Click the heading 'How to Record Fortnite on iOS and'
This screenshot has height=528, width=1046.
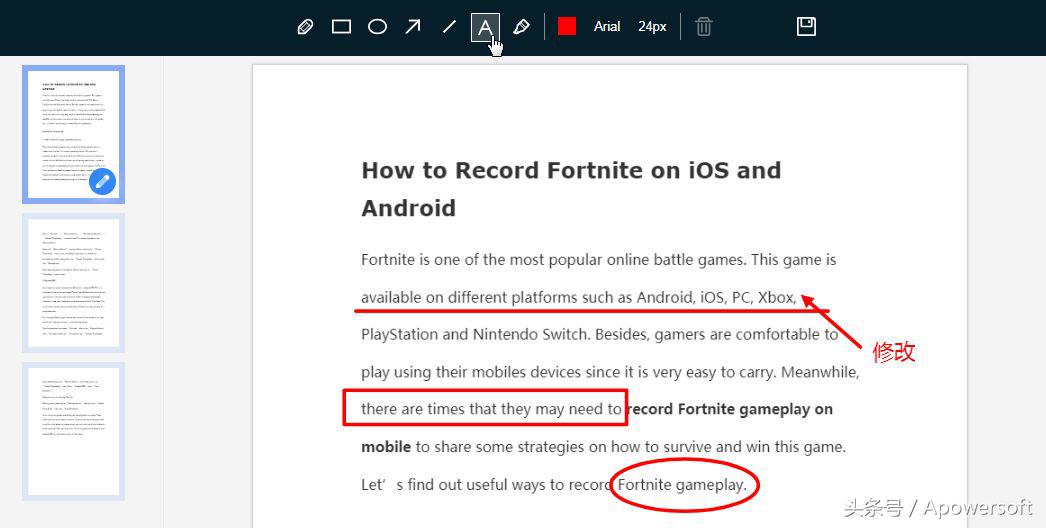point(571,170)
